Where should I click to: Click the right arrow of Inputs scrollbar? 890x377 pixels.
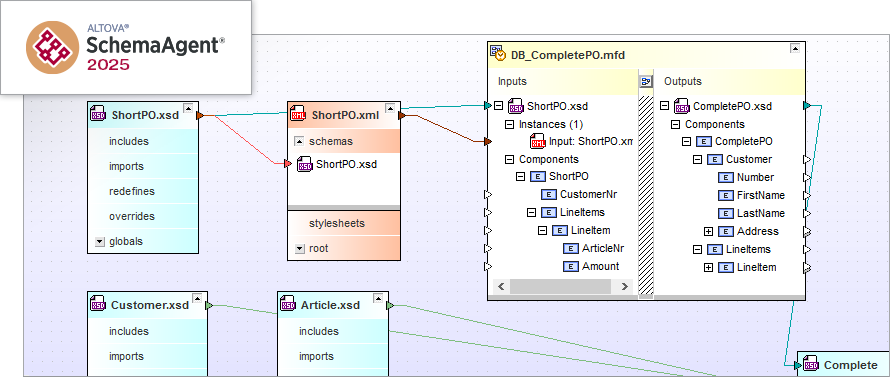tap(625, 287)
